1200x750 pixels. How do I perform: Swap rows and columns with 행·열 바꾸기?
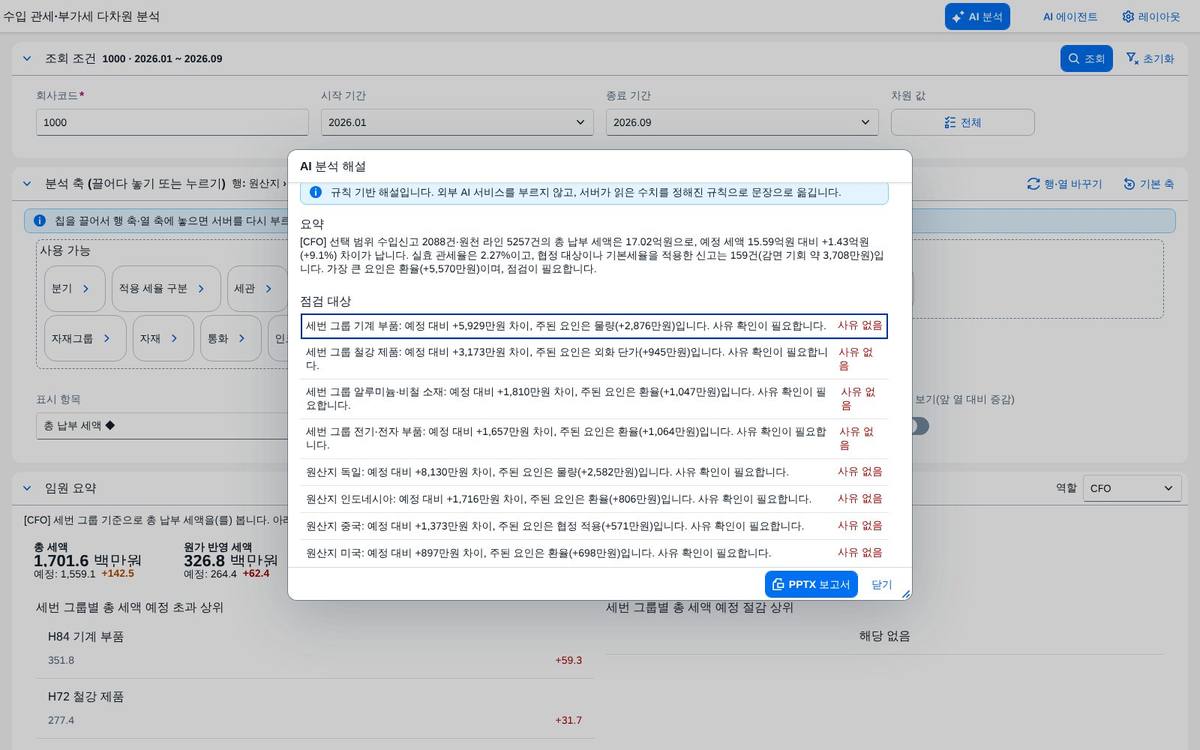pos(1064,184)
